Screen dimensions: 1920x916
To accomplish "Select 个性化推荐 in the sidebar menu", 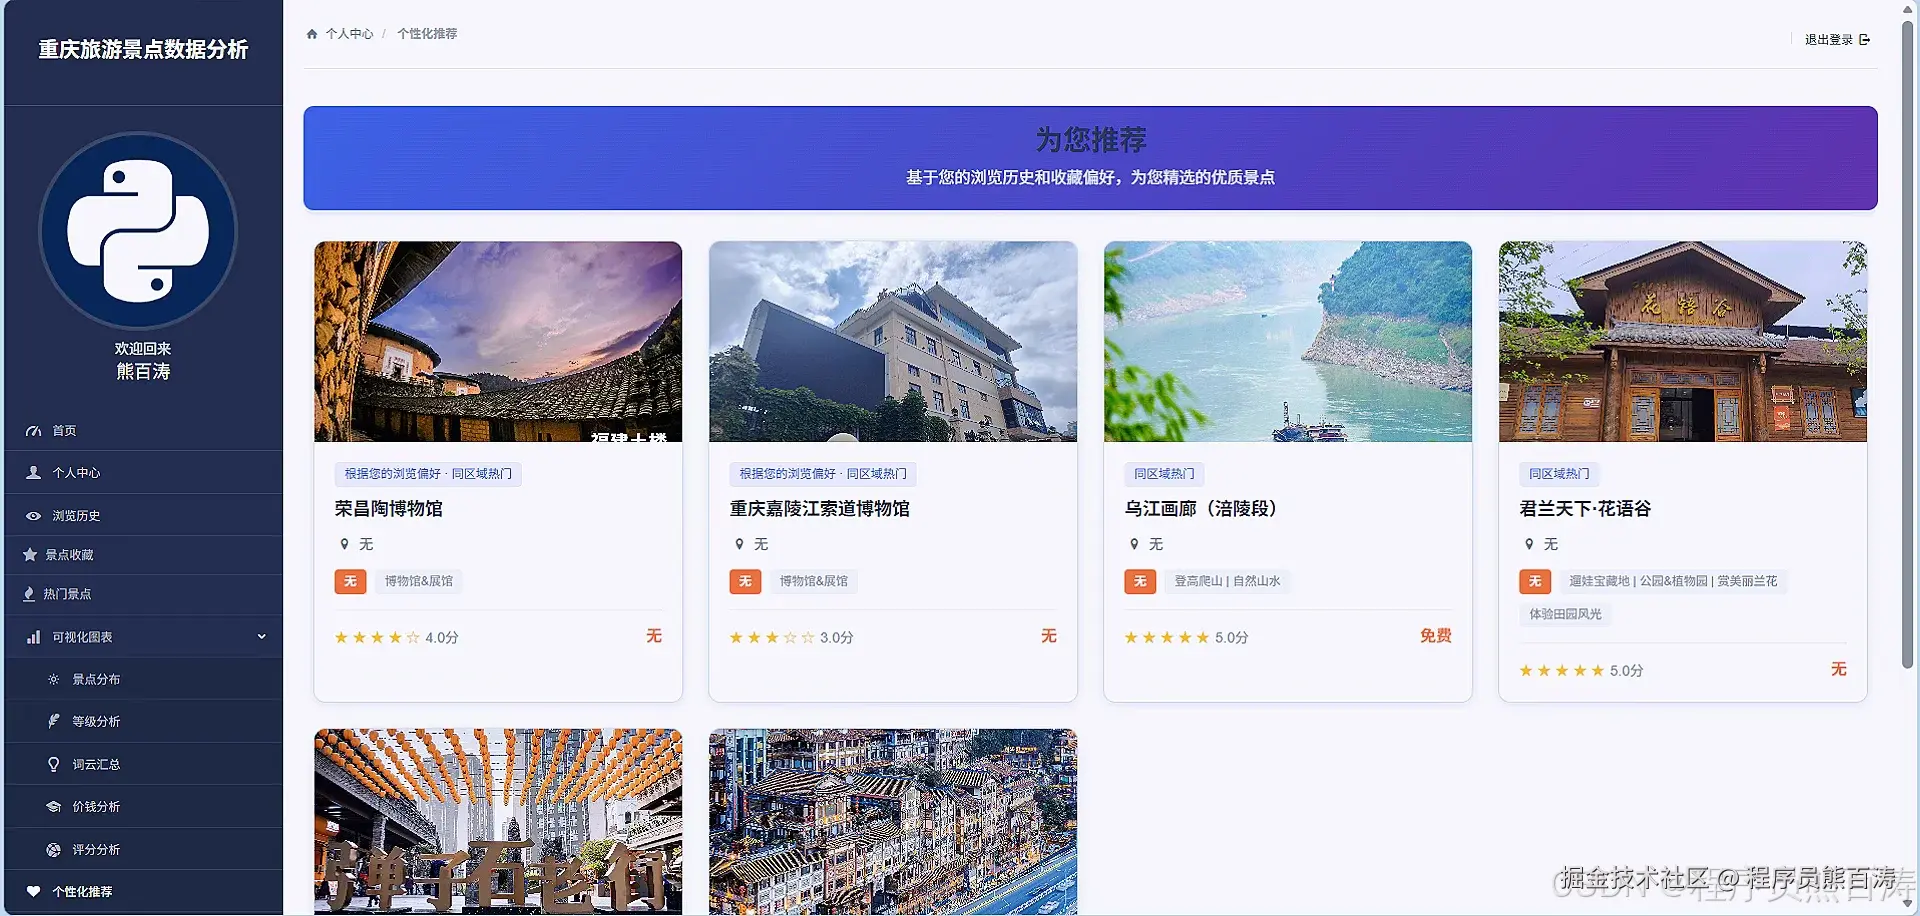I will 85,891.
